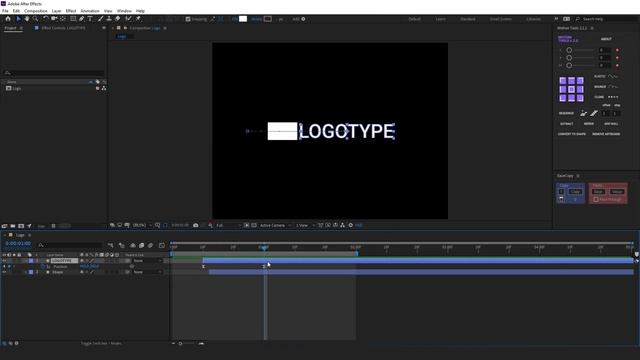Image resolution: width=640 pixels, height=360 pixels.
Task: Take a snapshot with the camera icon
Action: pos(196,225)
